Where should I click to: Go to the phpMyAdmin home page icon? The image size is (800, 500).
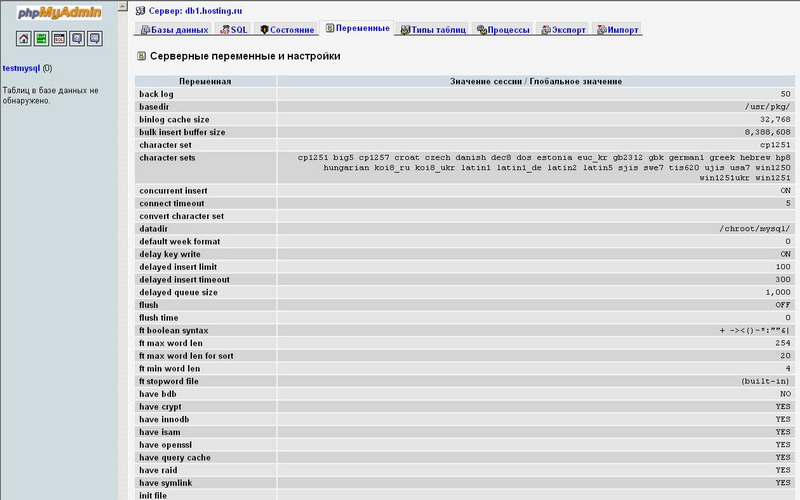click(23, 39)
